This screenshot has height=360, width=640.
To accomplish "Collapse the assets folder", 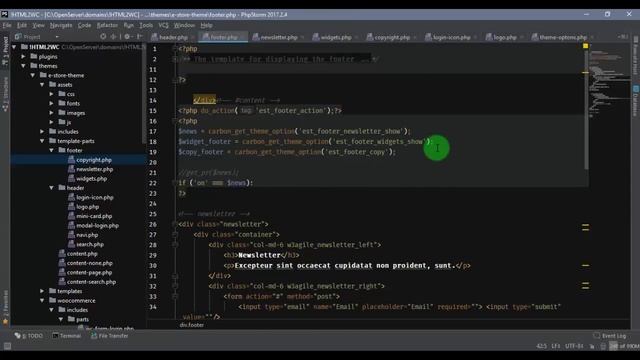I will click(x=42, y=85).
